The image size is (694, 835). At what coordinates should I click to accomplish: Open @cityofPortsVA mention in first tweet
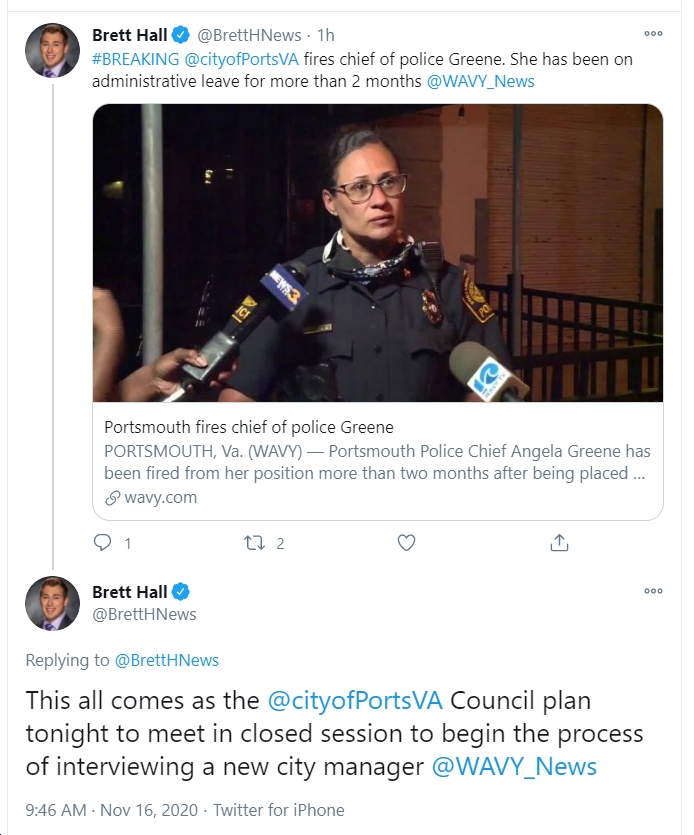(x=241, y=59)
